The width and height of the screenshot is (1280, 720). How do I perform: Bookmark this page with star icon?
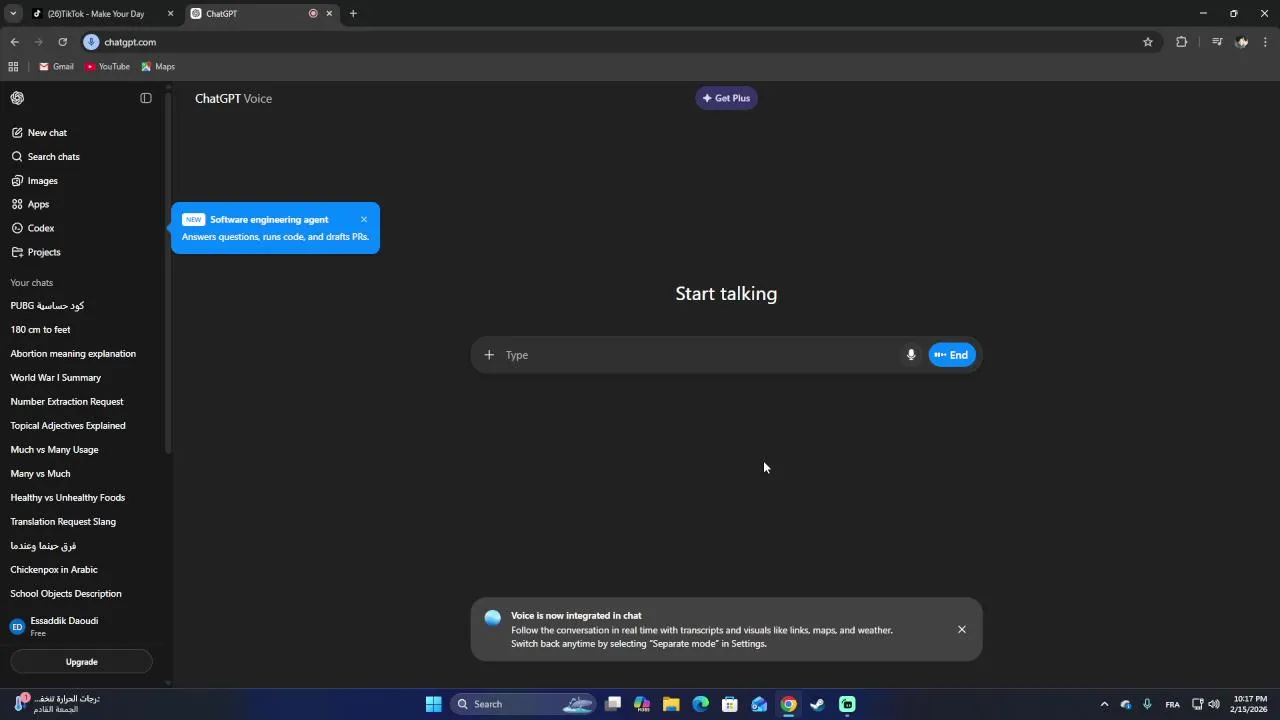(x=1148, y=42)
